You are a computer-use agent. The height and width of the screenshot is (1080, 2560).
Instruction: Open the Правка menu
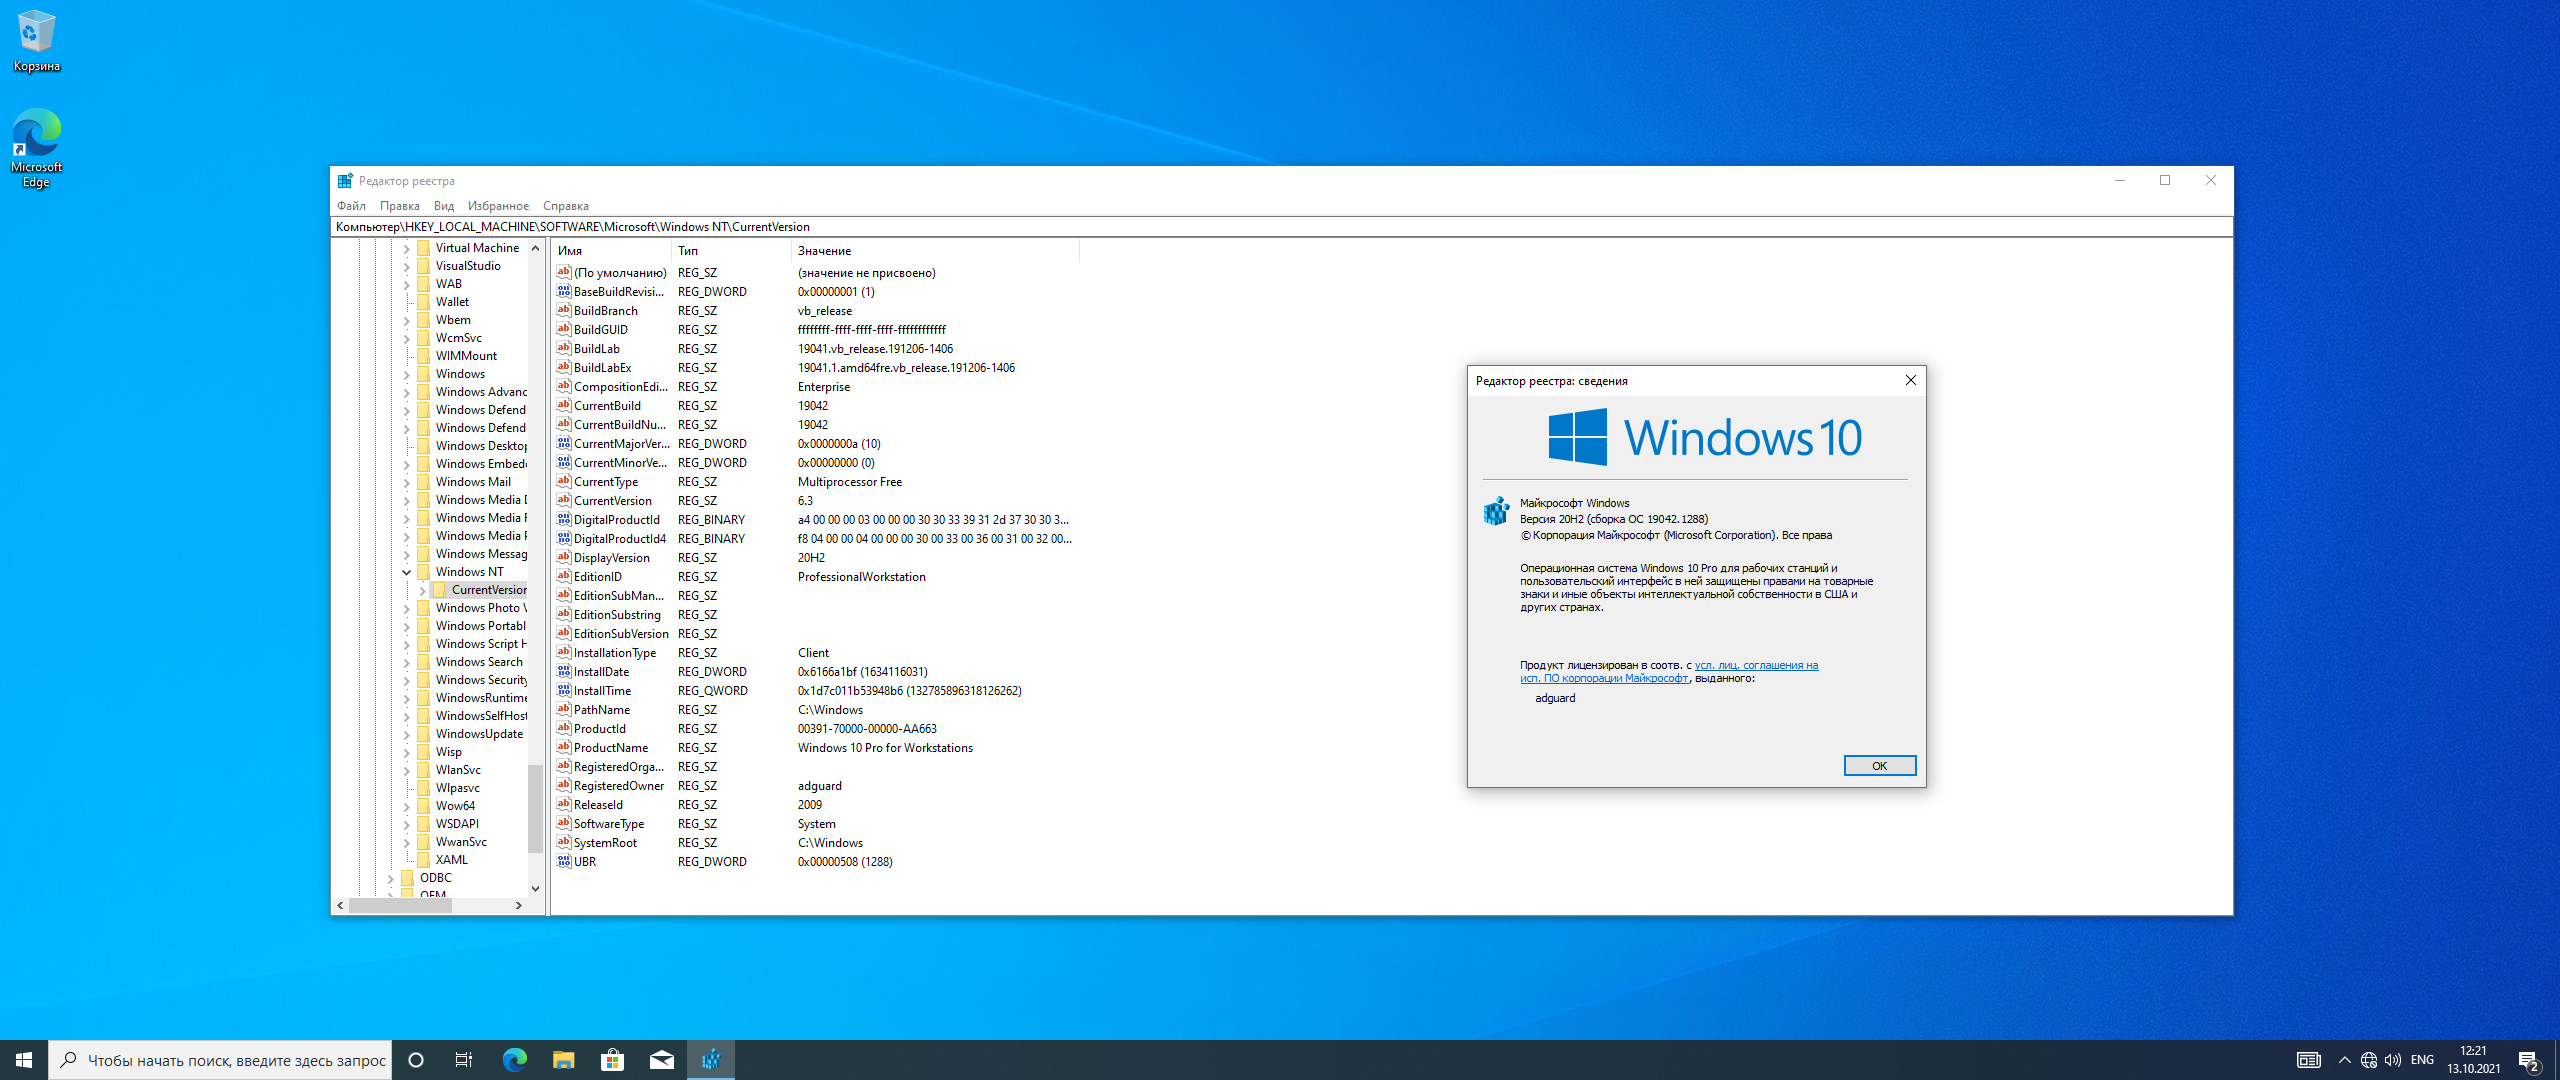click(399, 206)
